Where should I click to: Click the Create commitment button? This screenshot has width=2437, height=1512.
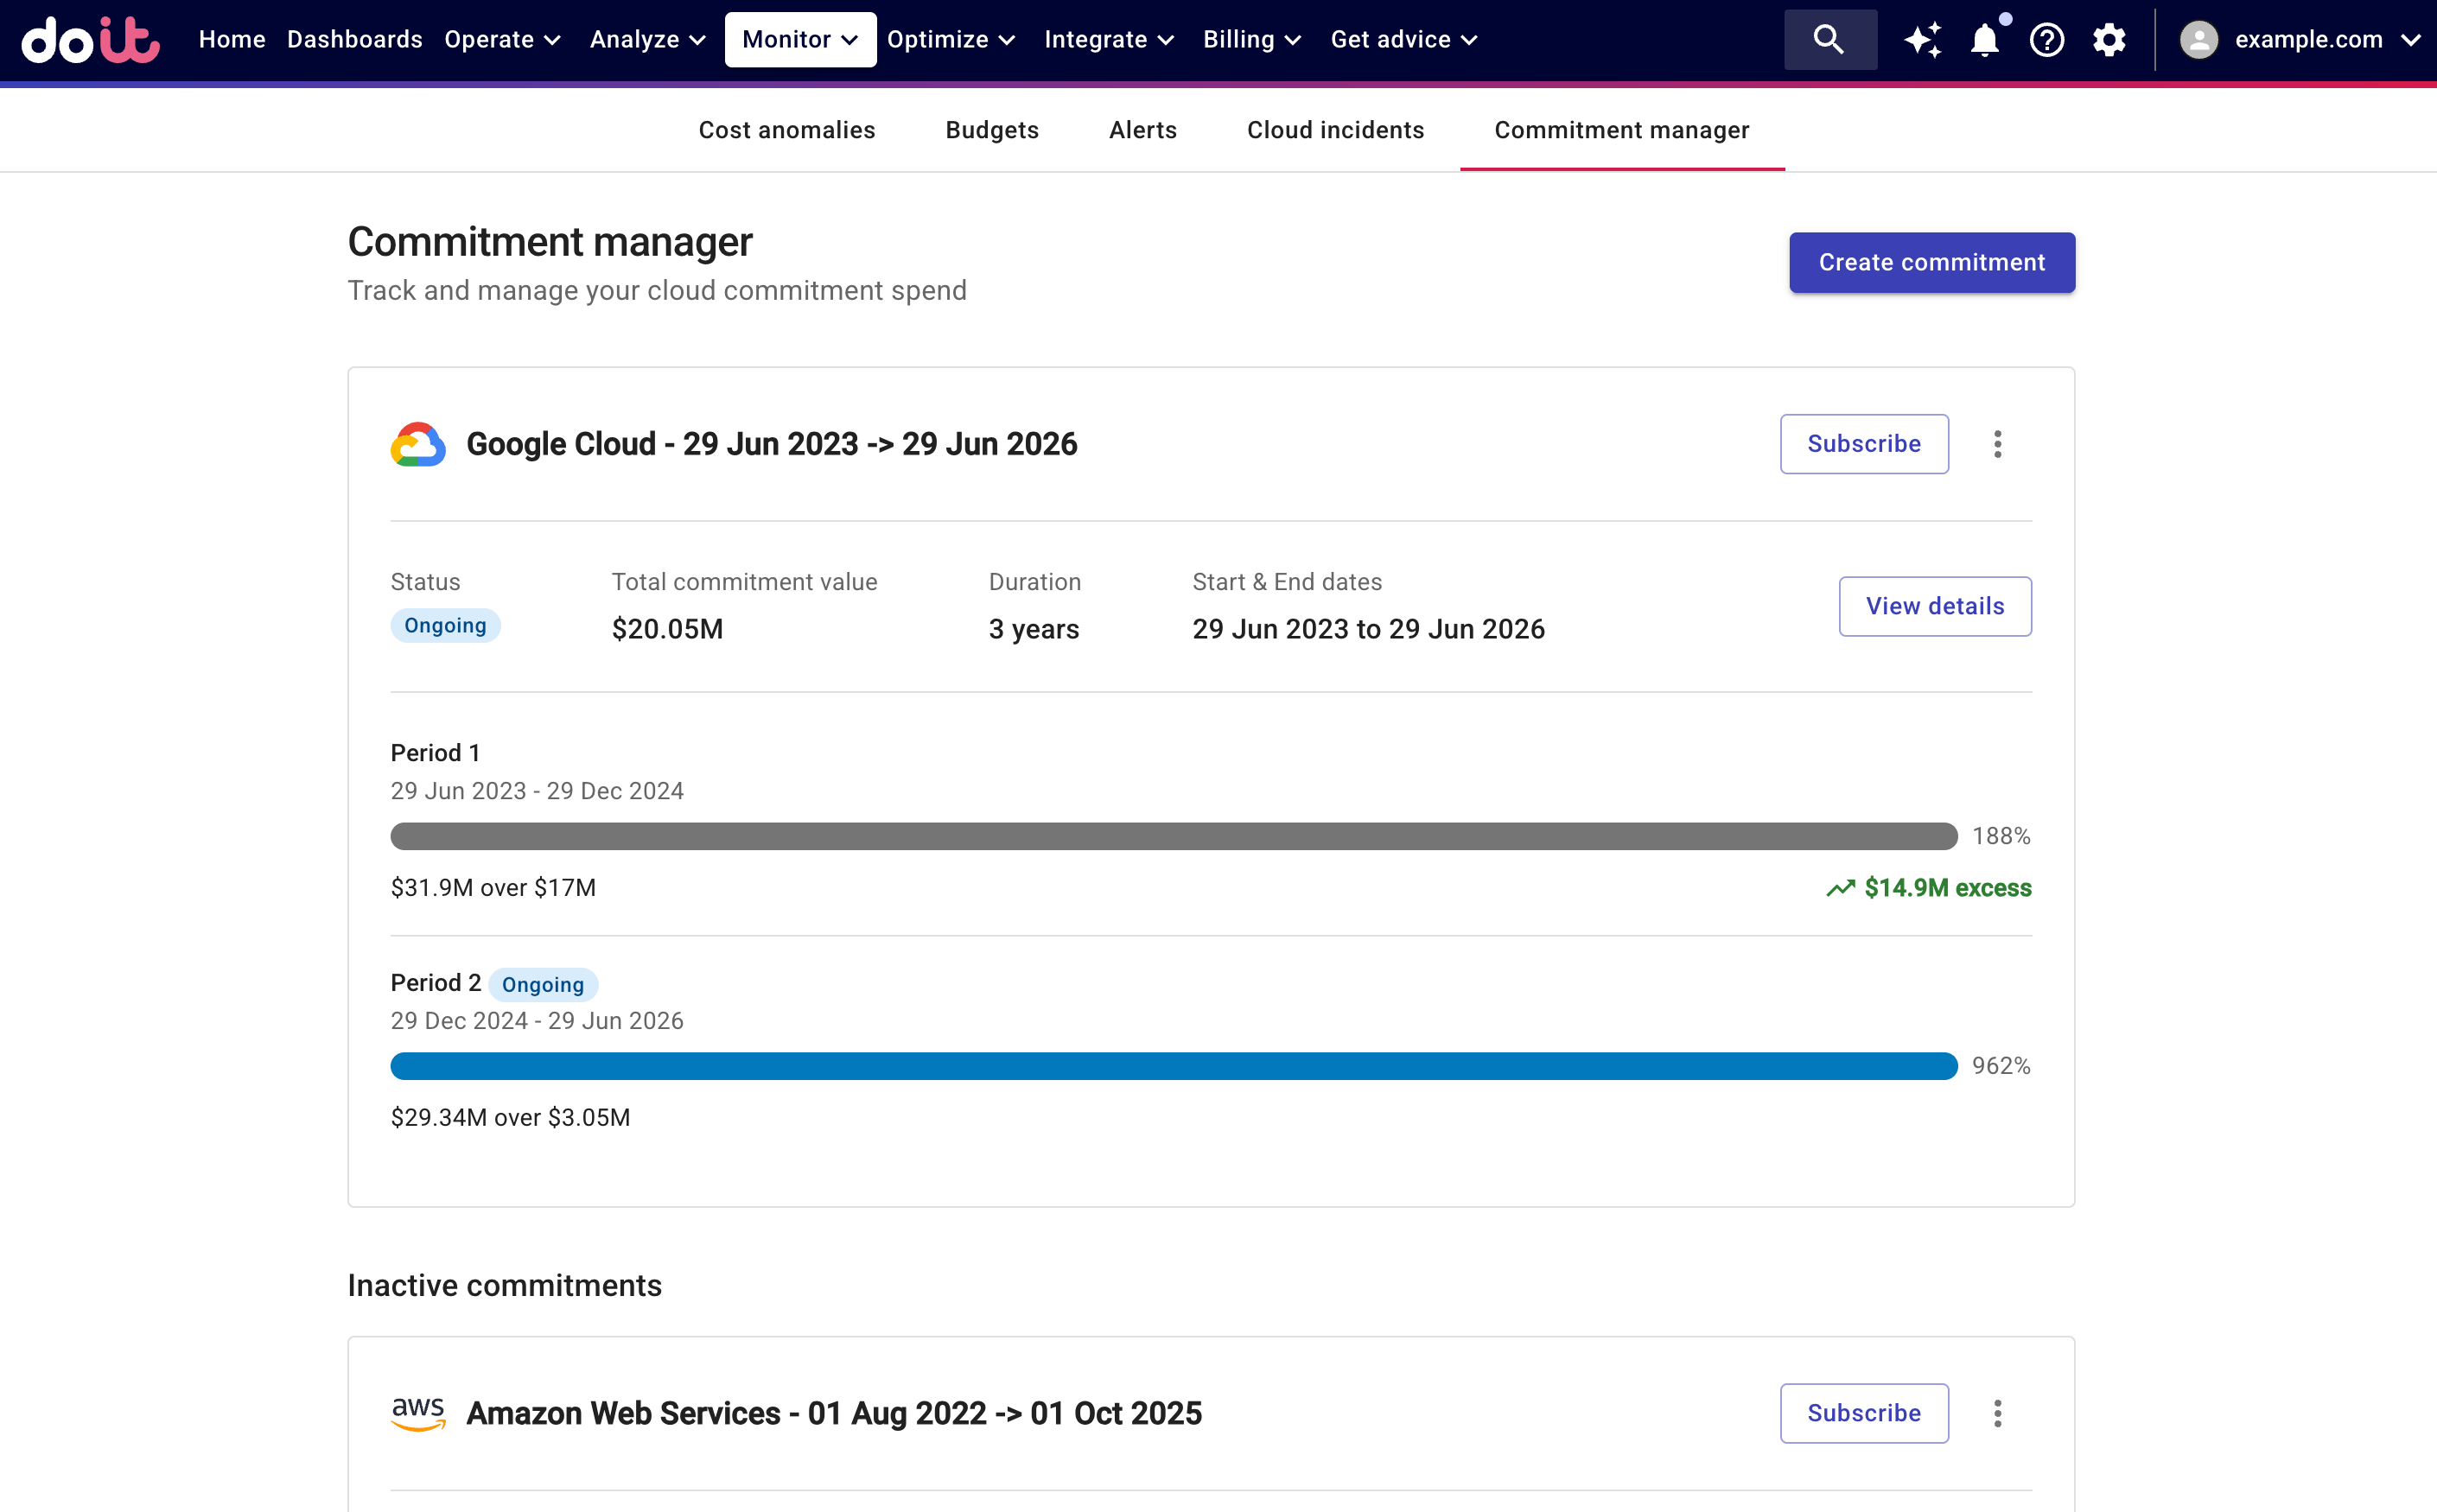[1931, 262]
